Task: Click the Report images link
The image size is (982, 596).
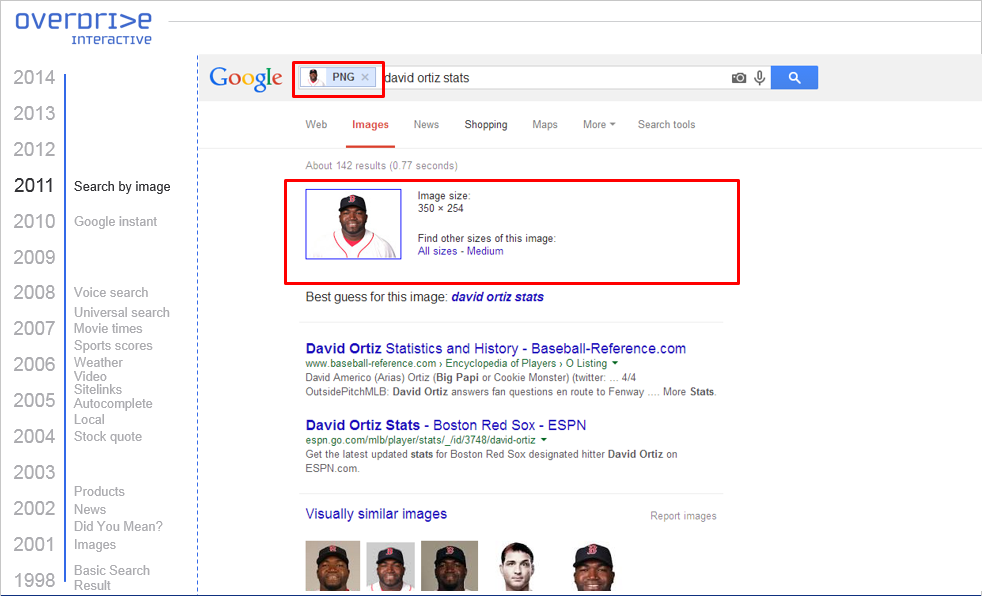Action: (x=683, y=516)
